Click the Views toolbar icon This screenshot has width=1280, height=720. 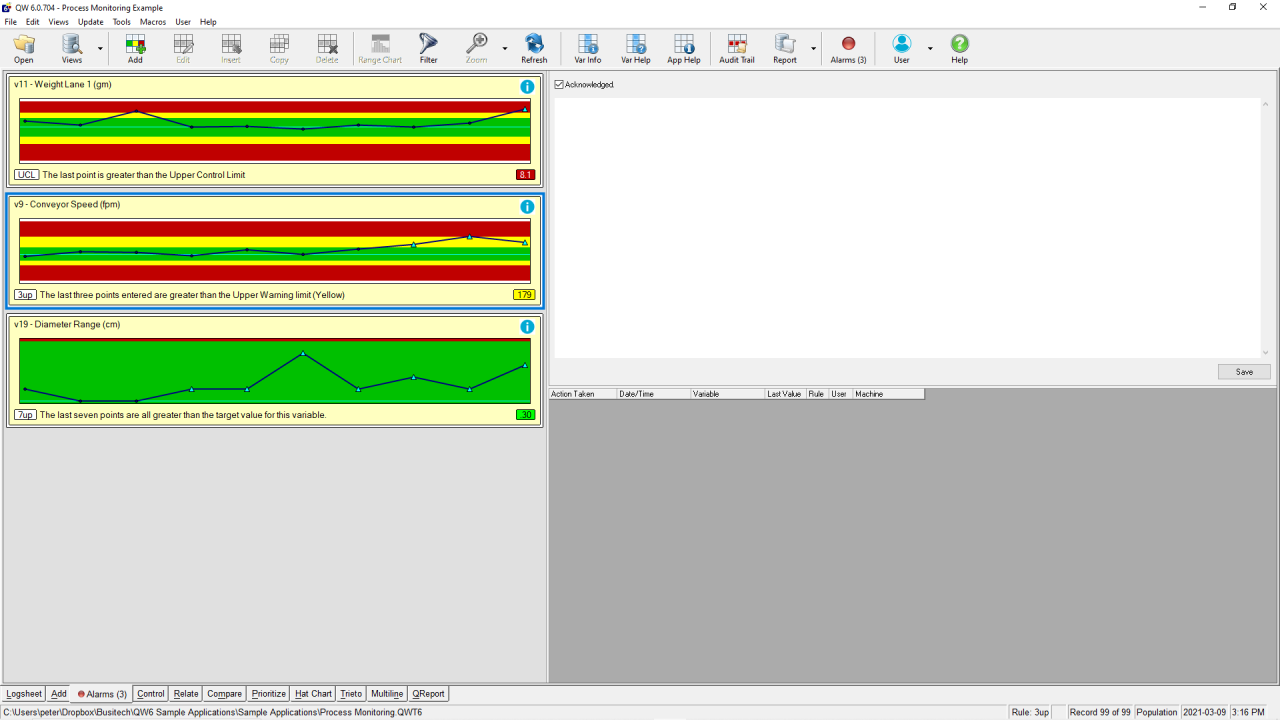click(x=72, y=48)
